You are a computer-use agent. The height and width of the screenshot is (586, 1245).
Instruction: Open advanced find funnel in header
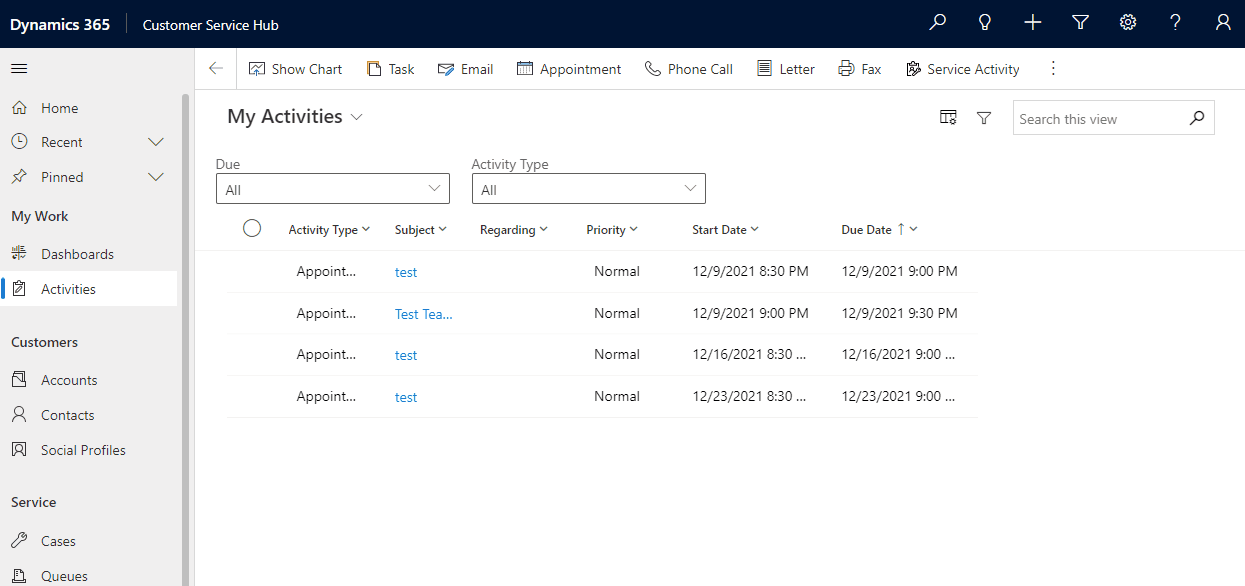[x=1080, y=23]
